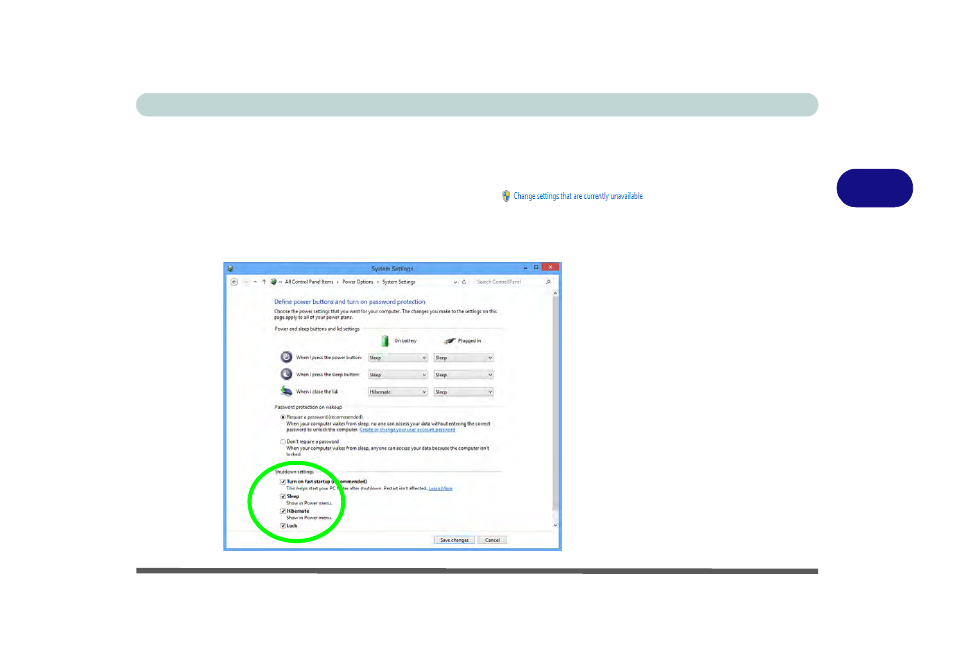This screenshot has width=954, height=672.
Task: Click the Learn More link
Action: (440, 488)
